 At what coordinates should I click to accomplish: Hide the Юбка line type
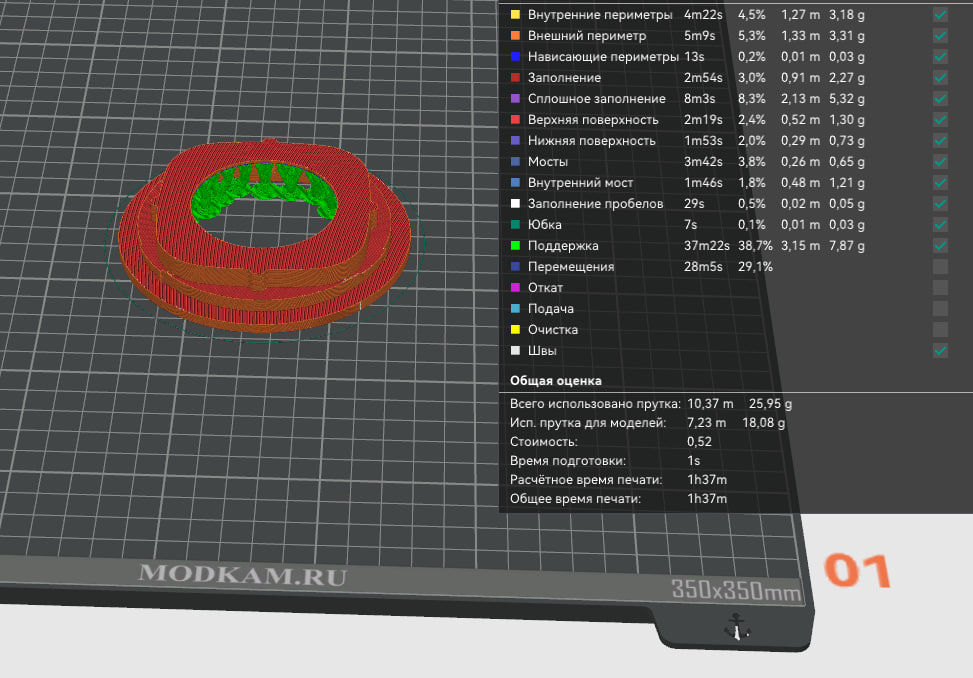940,225
